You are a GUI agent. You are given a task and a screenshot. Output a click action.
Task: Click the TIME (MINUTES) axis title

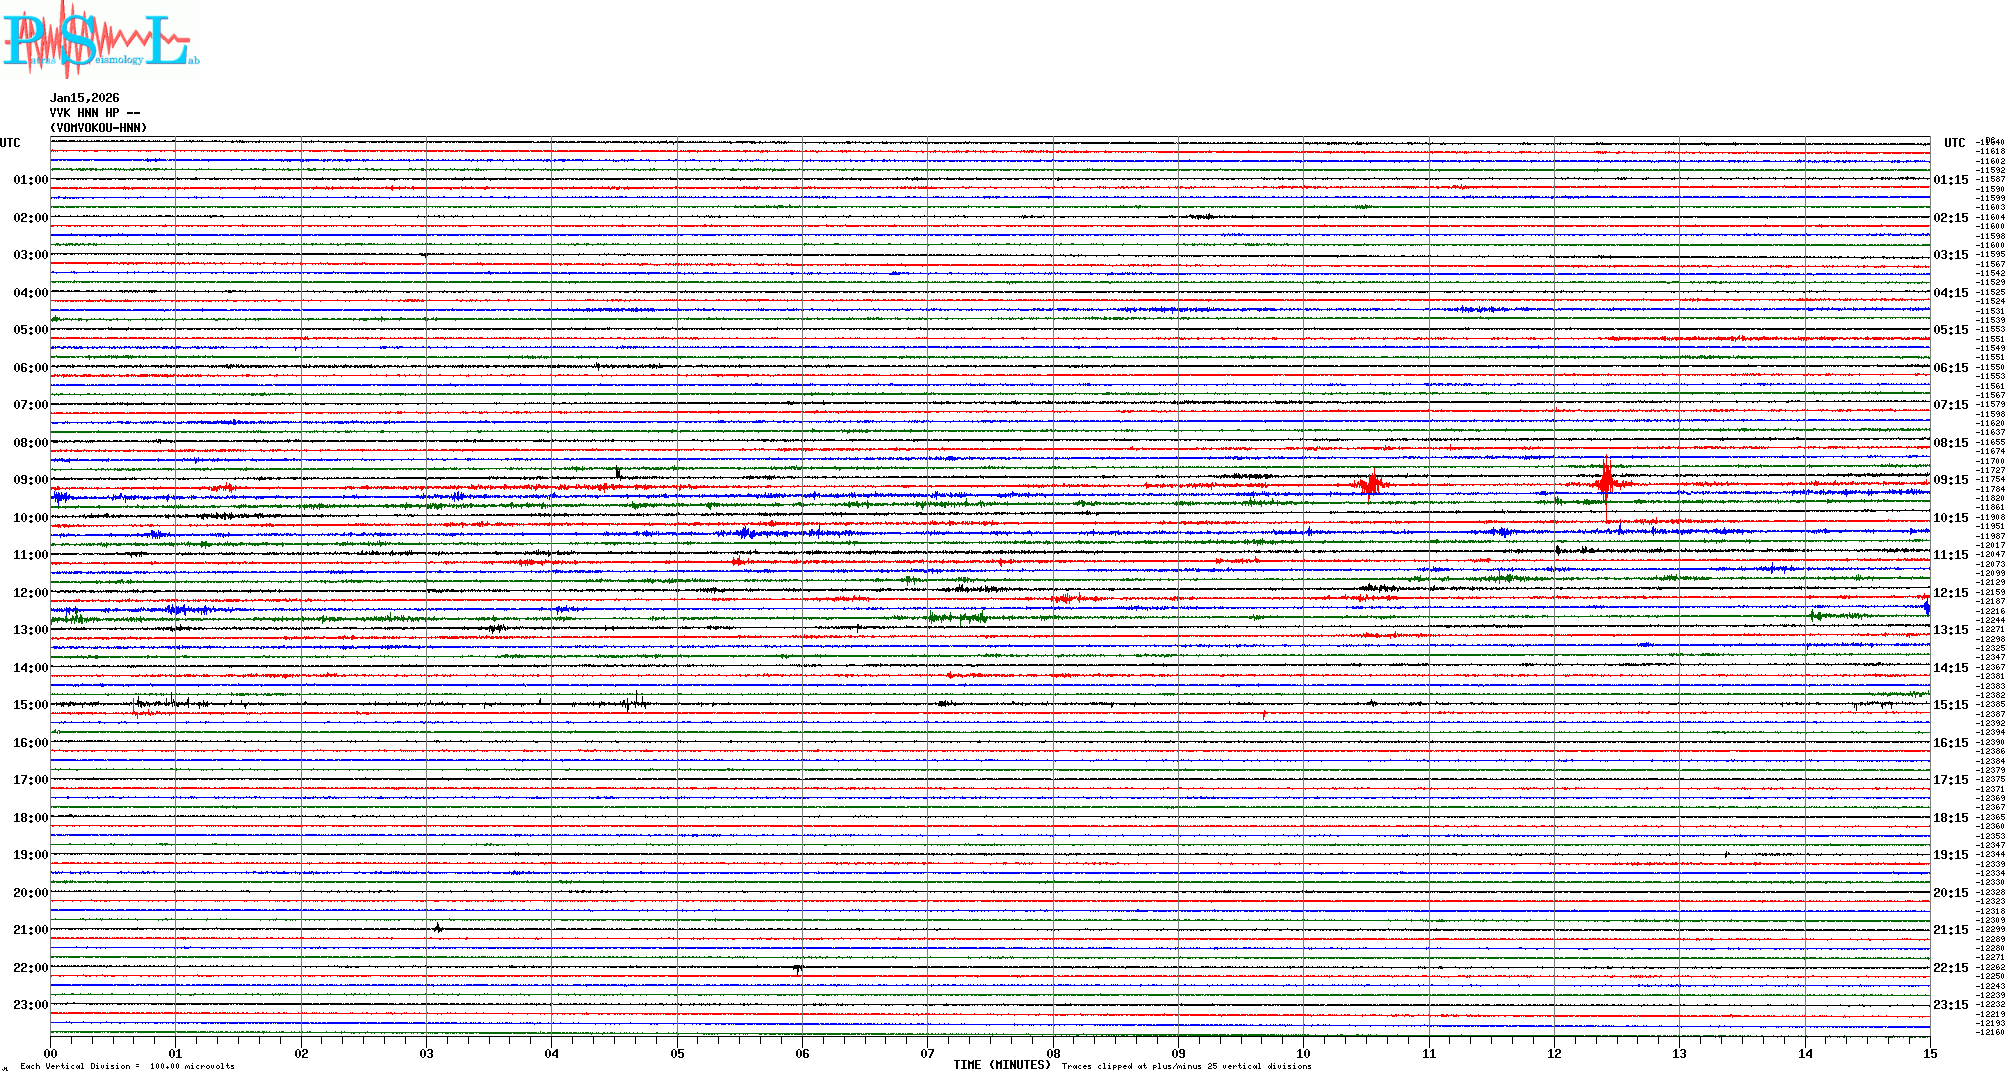tap(1001, 1065)
